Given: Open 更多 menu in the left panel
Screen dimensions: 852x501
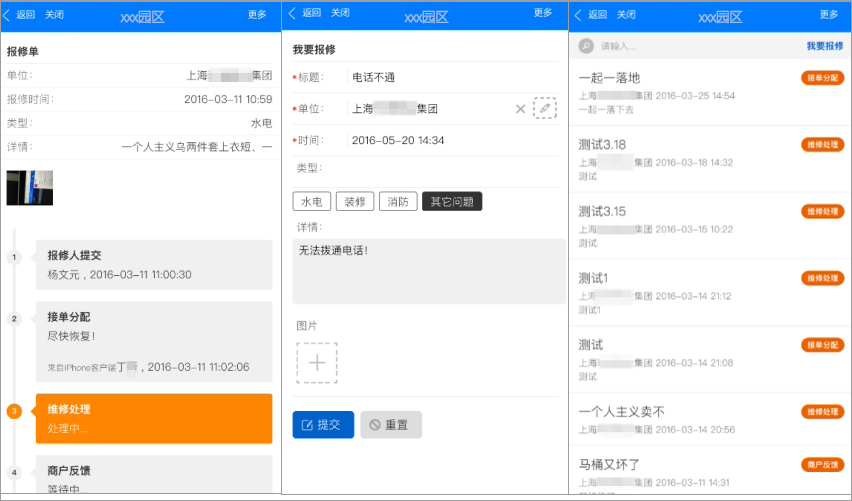Looking at the screenshot, I should [x=257, y=15].
